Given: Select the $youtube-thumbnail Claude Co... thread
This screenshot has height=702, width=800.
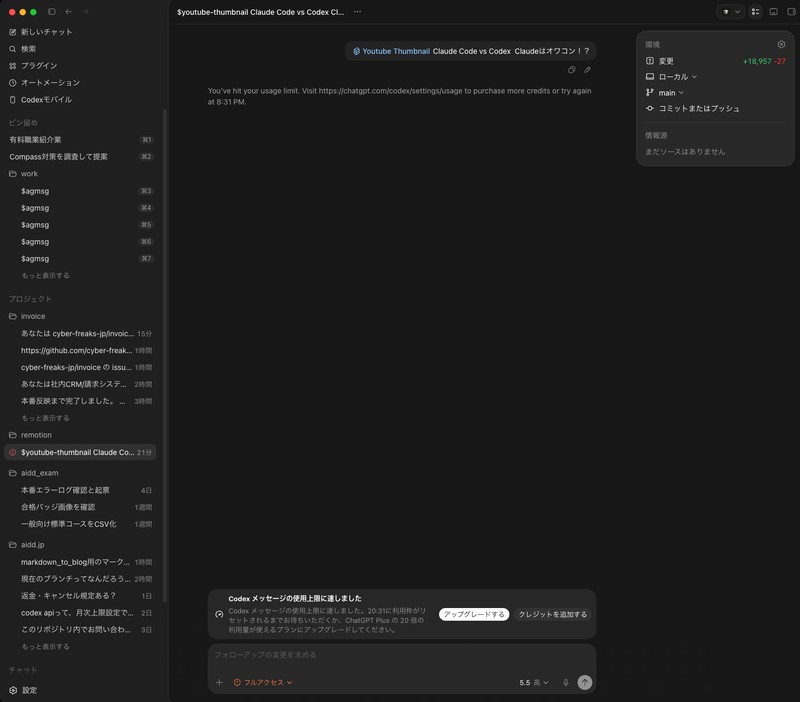Looking at the screenshot, I should 81,452.
